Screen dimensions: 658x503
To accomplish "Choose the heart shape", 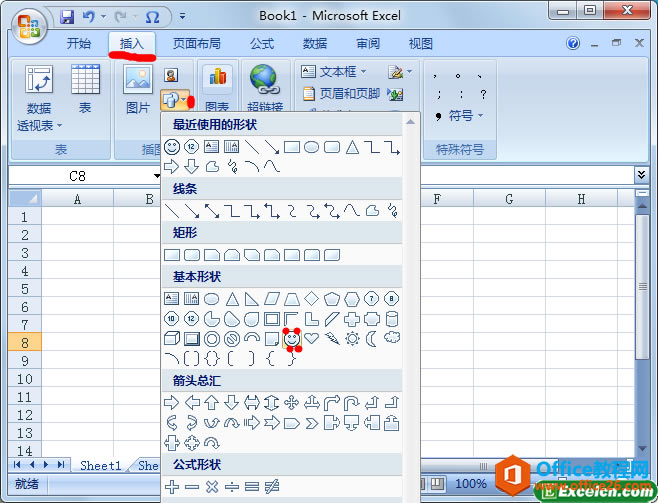I will pyautogui.click(x=311, y=338).
